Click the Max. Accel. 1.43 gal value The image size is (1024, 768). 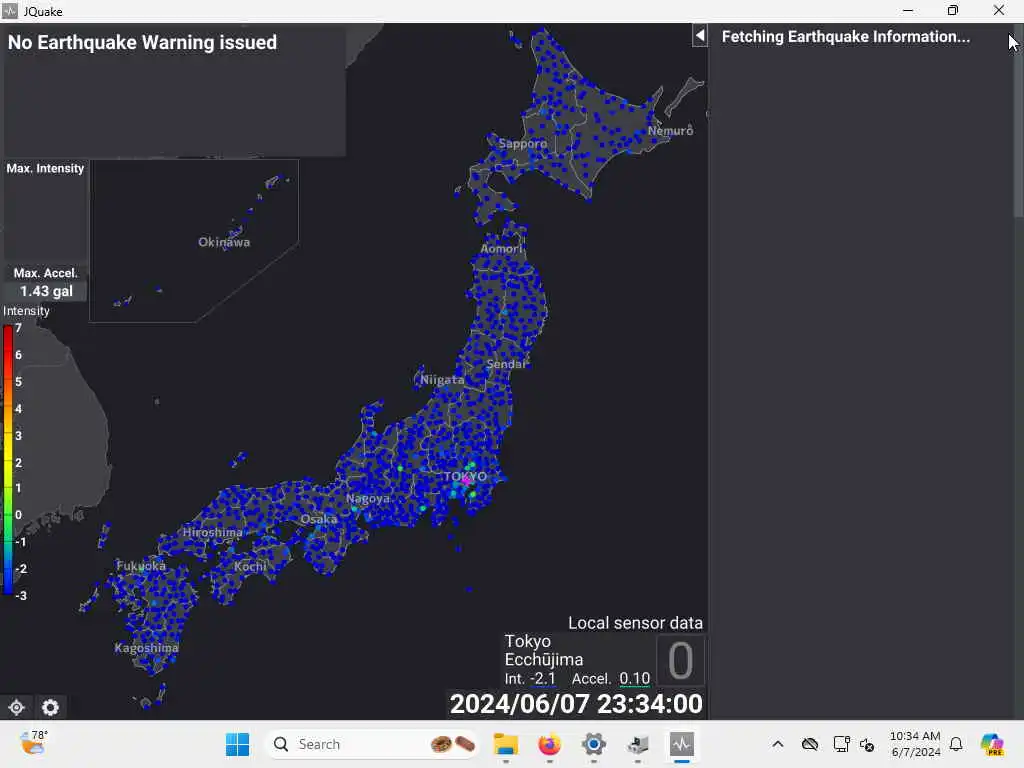[x=46, y=291]
